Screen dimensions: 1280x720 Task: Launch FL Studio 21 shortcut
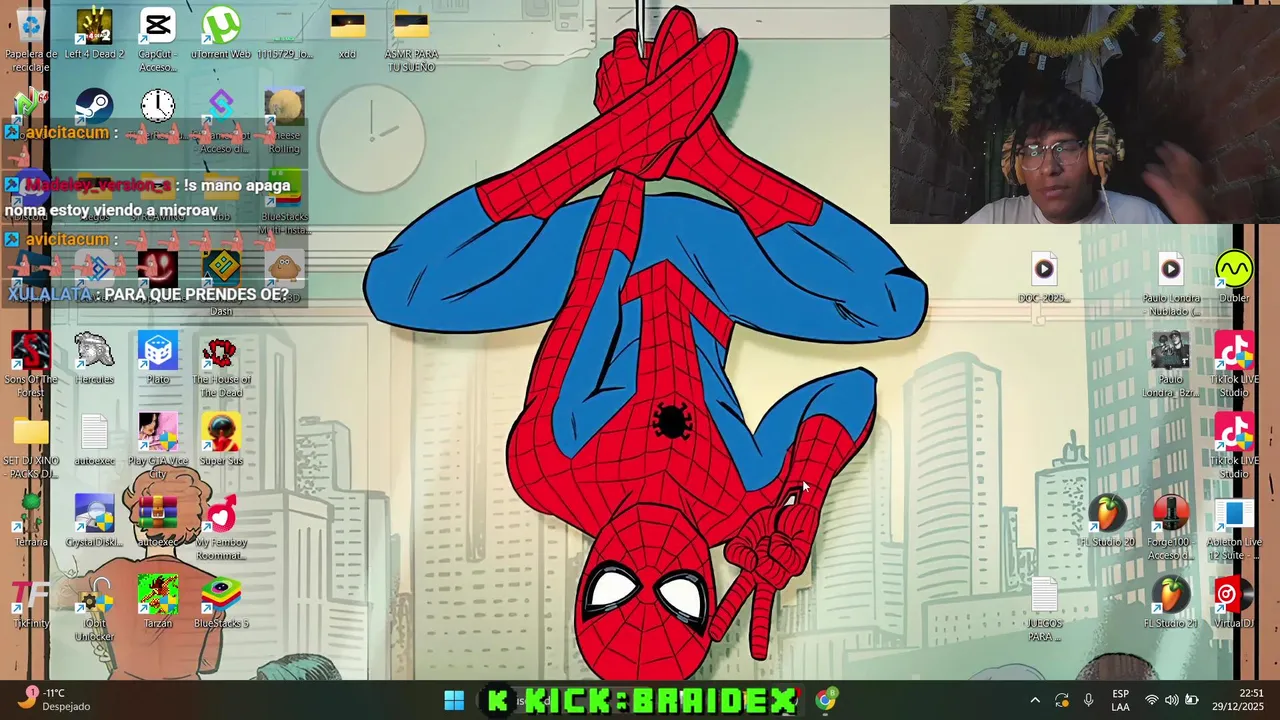pyautogui.click(x=1171, y=594)
